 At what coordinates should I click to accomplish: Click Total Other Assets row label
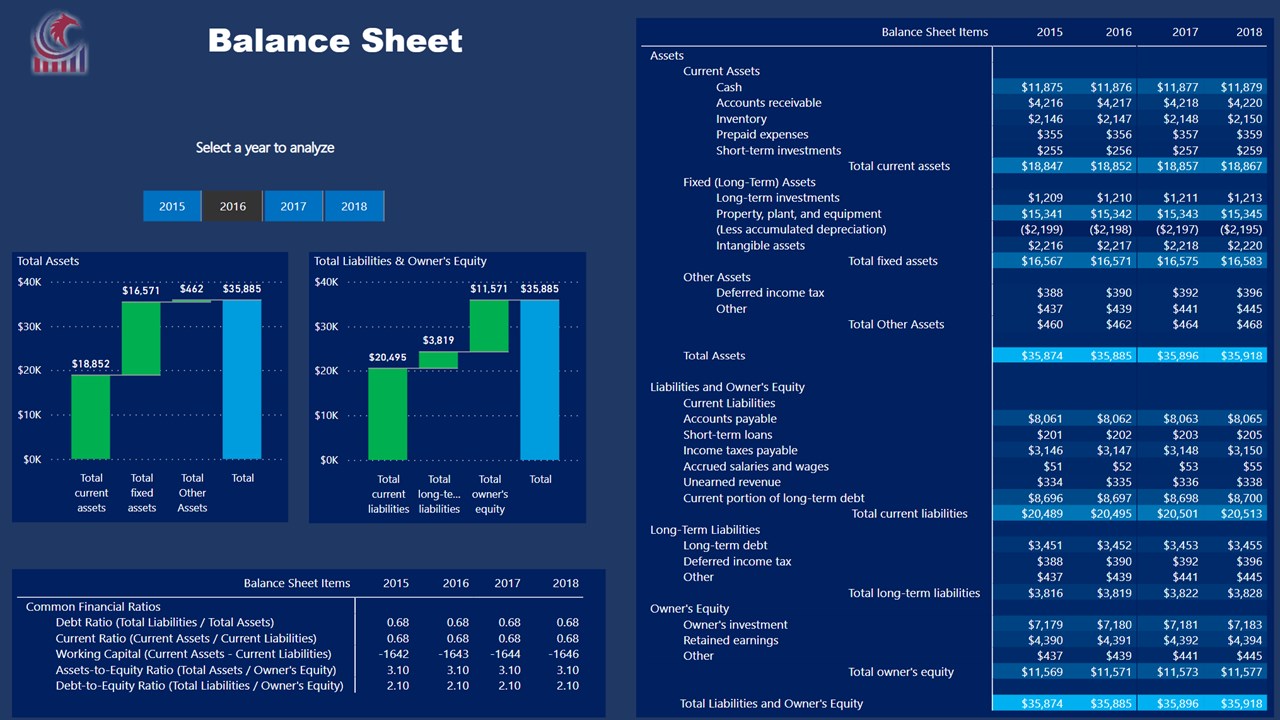click(x=896, y=324)
